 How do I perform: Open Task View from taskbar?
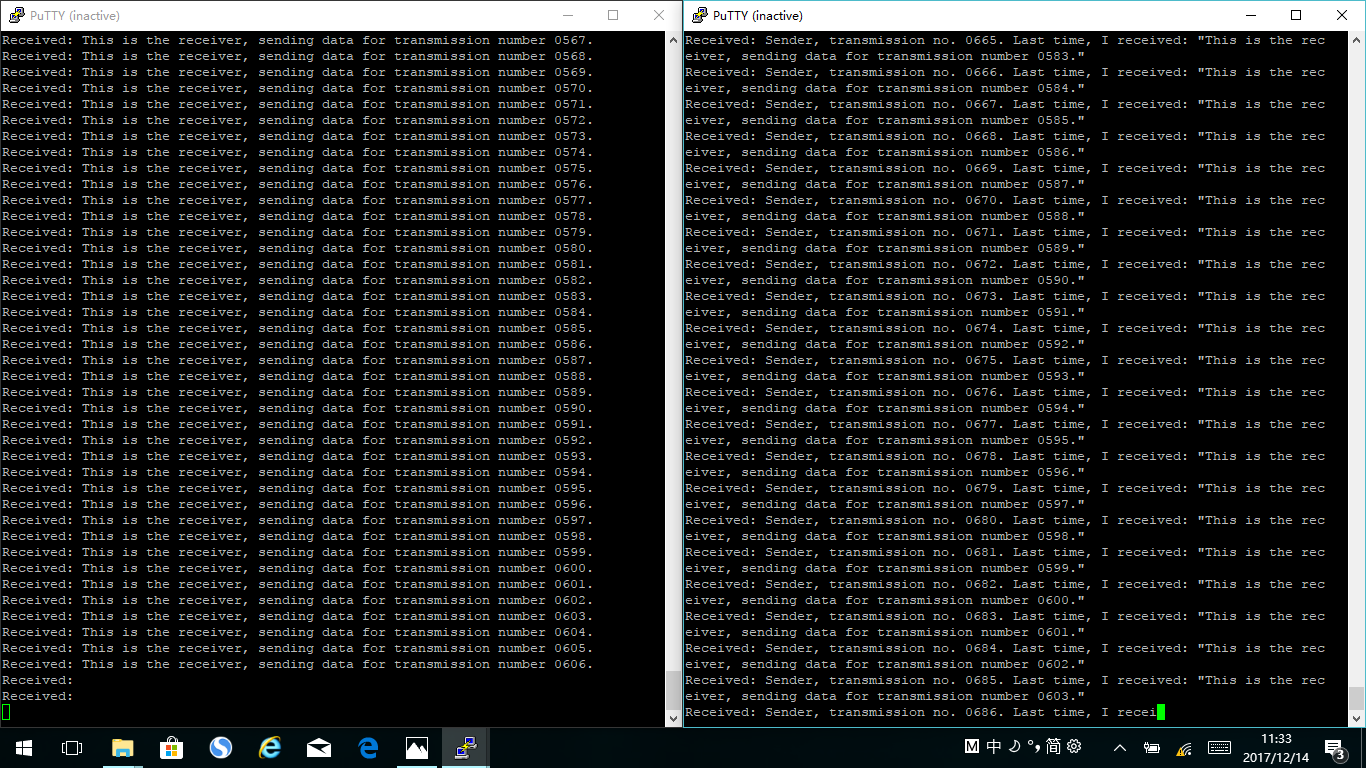pos(72,747)
